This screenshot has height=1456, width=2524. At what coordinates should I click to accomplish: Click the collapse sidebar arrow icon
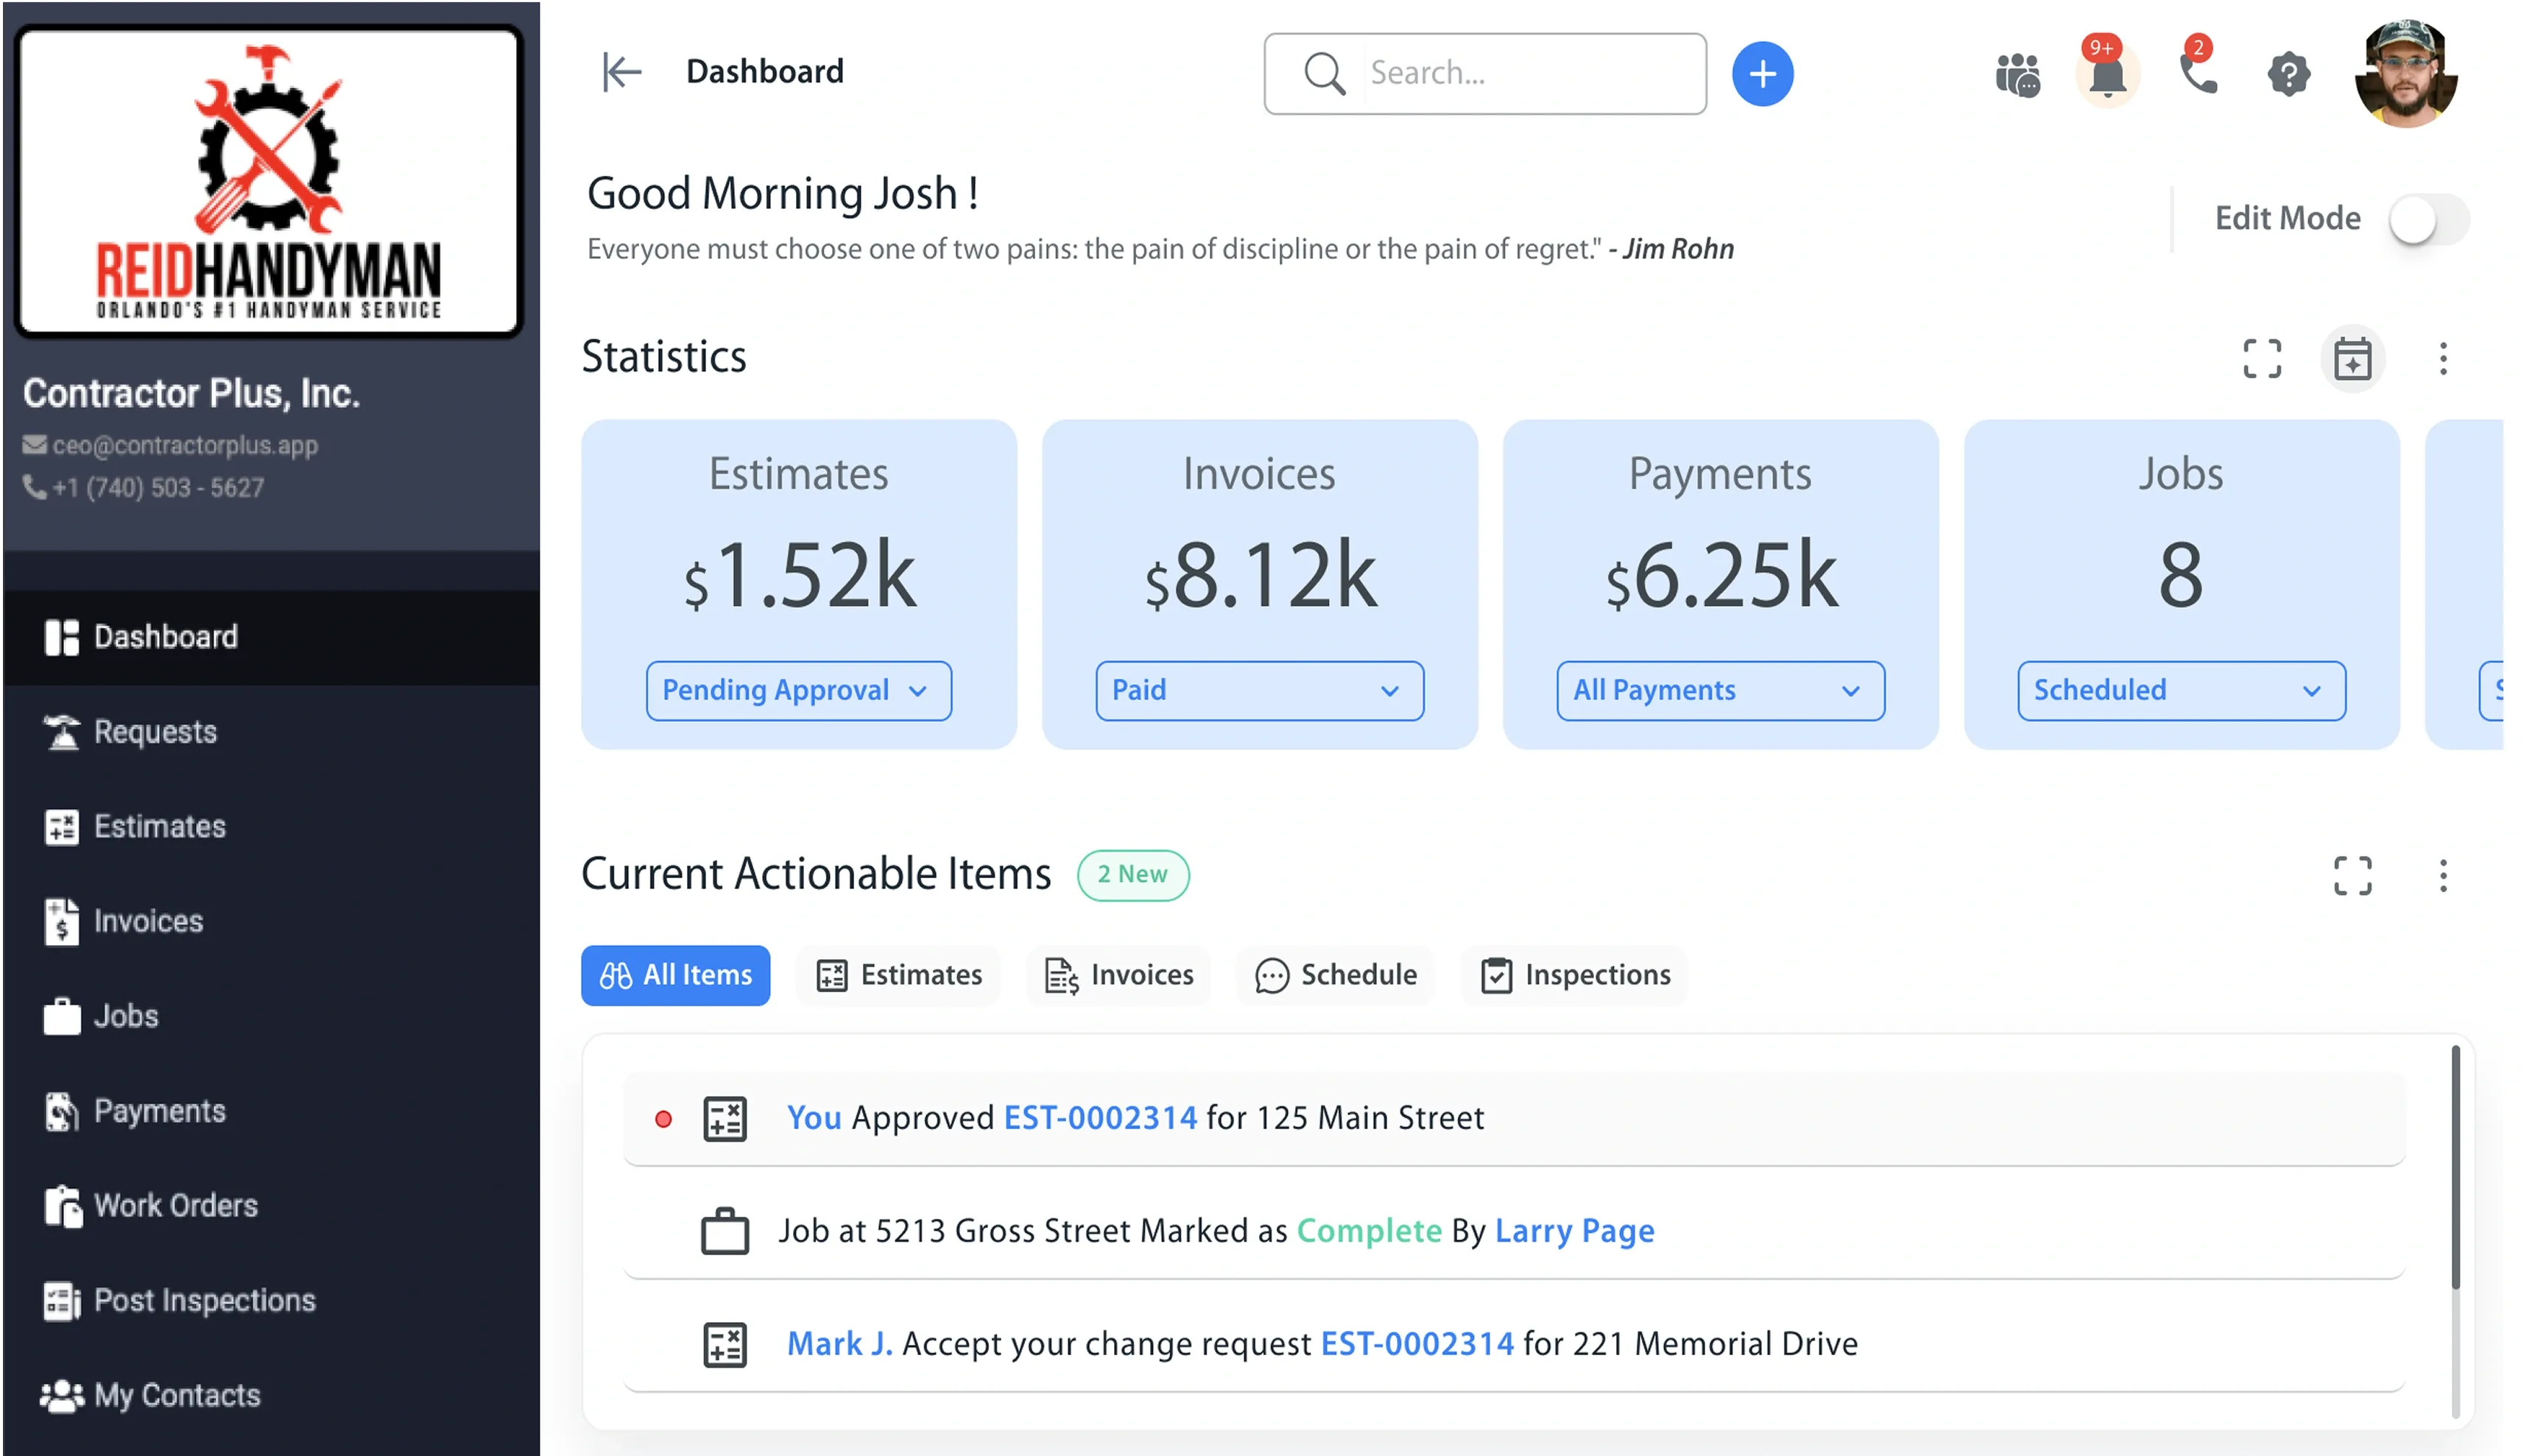point(621,72)
